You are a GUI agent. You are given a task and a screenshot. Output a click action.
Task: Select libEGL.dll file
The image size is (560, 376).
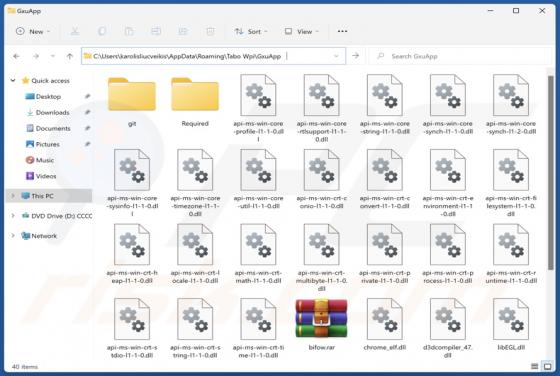click(511, 325)
